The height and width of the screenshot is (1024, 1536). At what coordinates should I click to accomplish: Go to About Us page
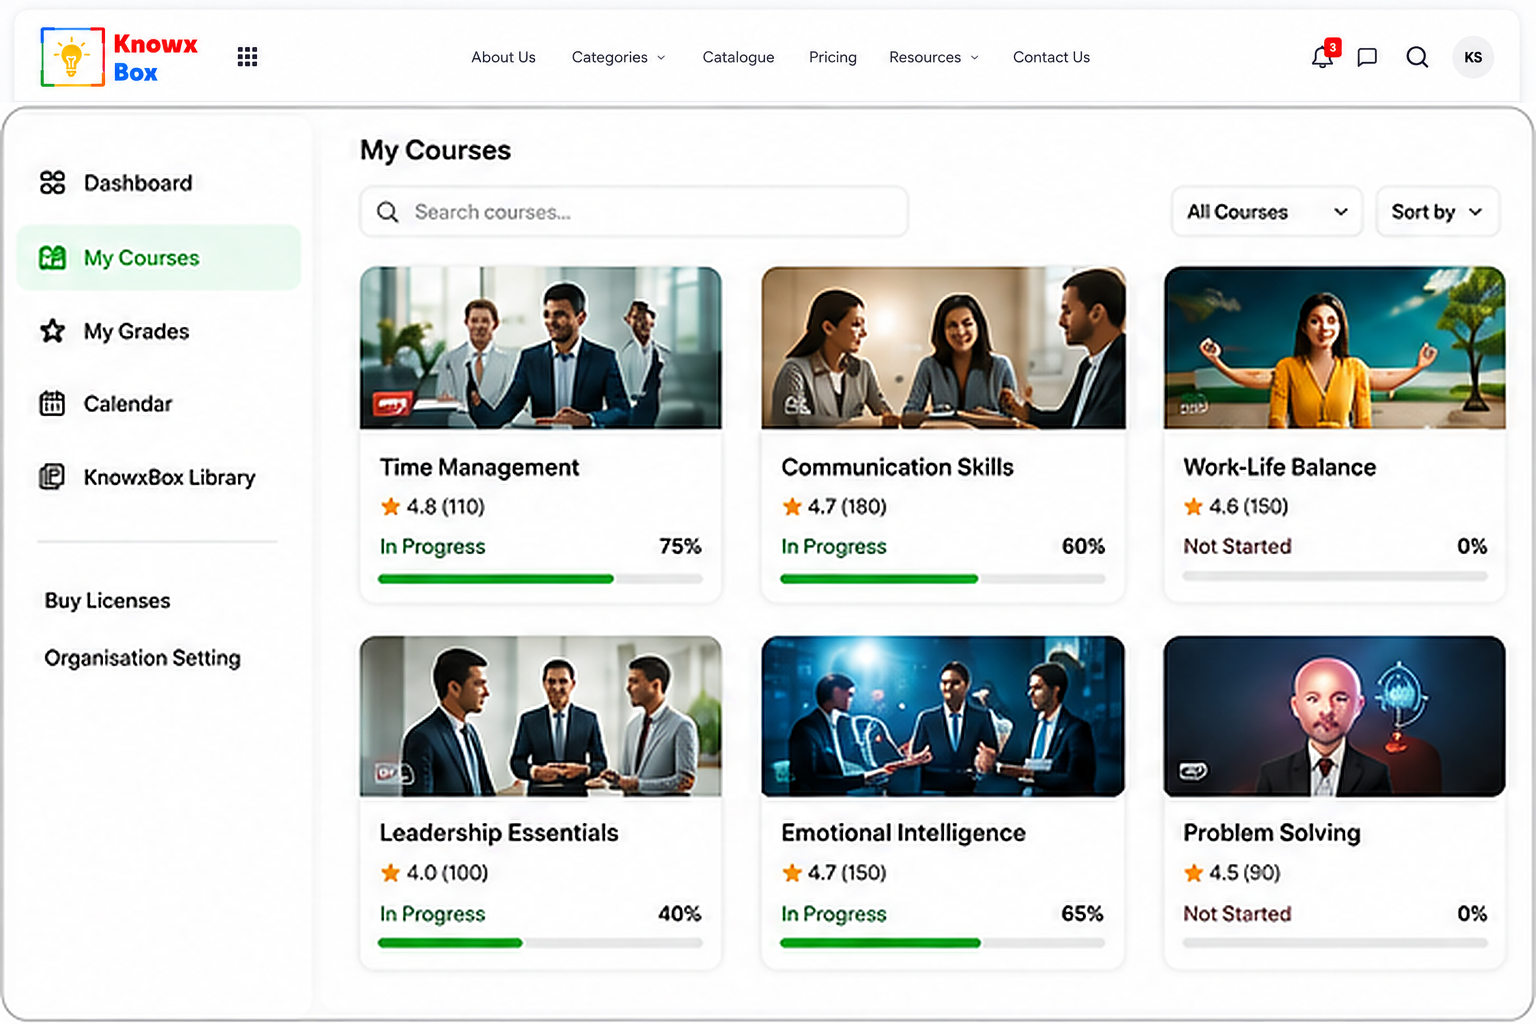(x=503, y=57)
